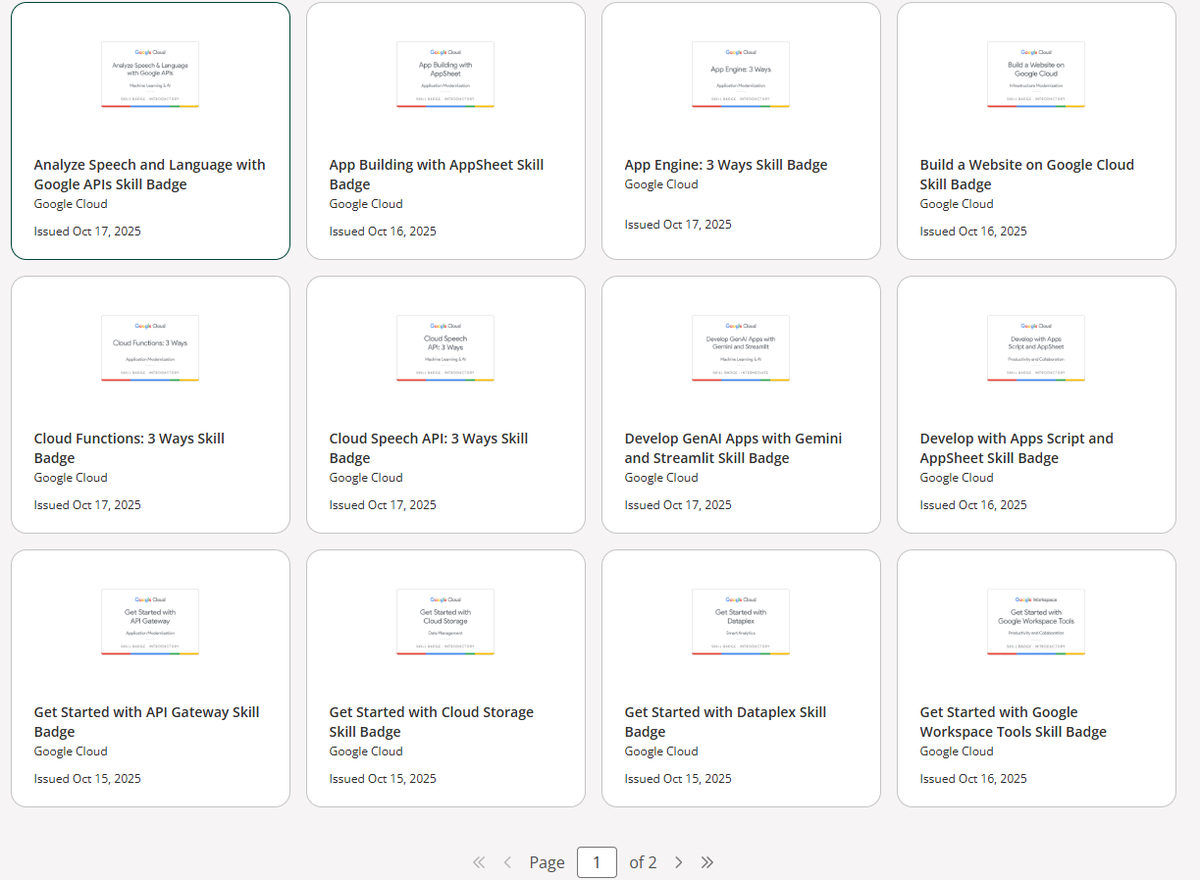This screenshot has width=1200, height=880.
Task: Select App Building with AppSheet Skill Badge title
Action: tap(436, 174)
